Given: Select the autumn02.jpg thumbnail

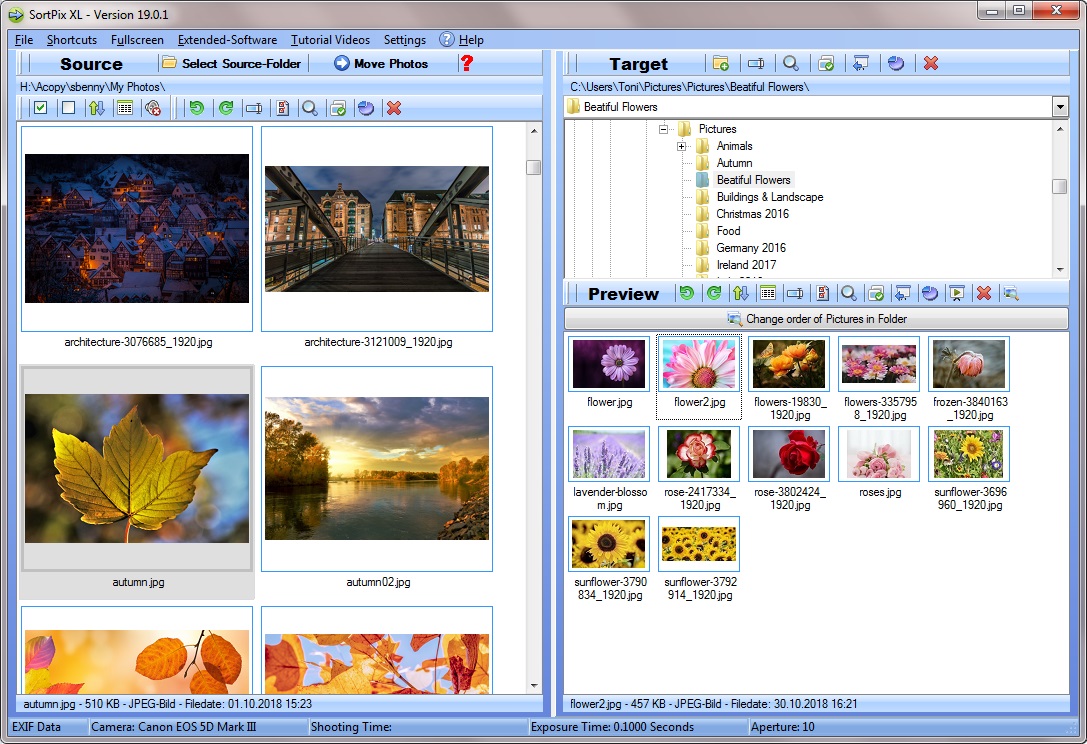Looking at the screenshot, I should click(377, 468).
